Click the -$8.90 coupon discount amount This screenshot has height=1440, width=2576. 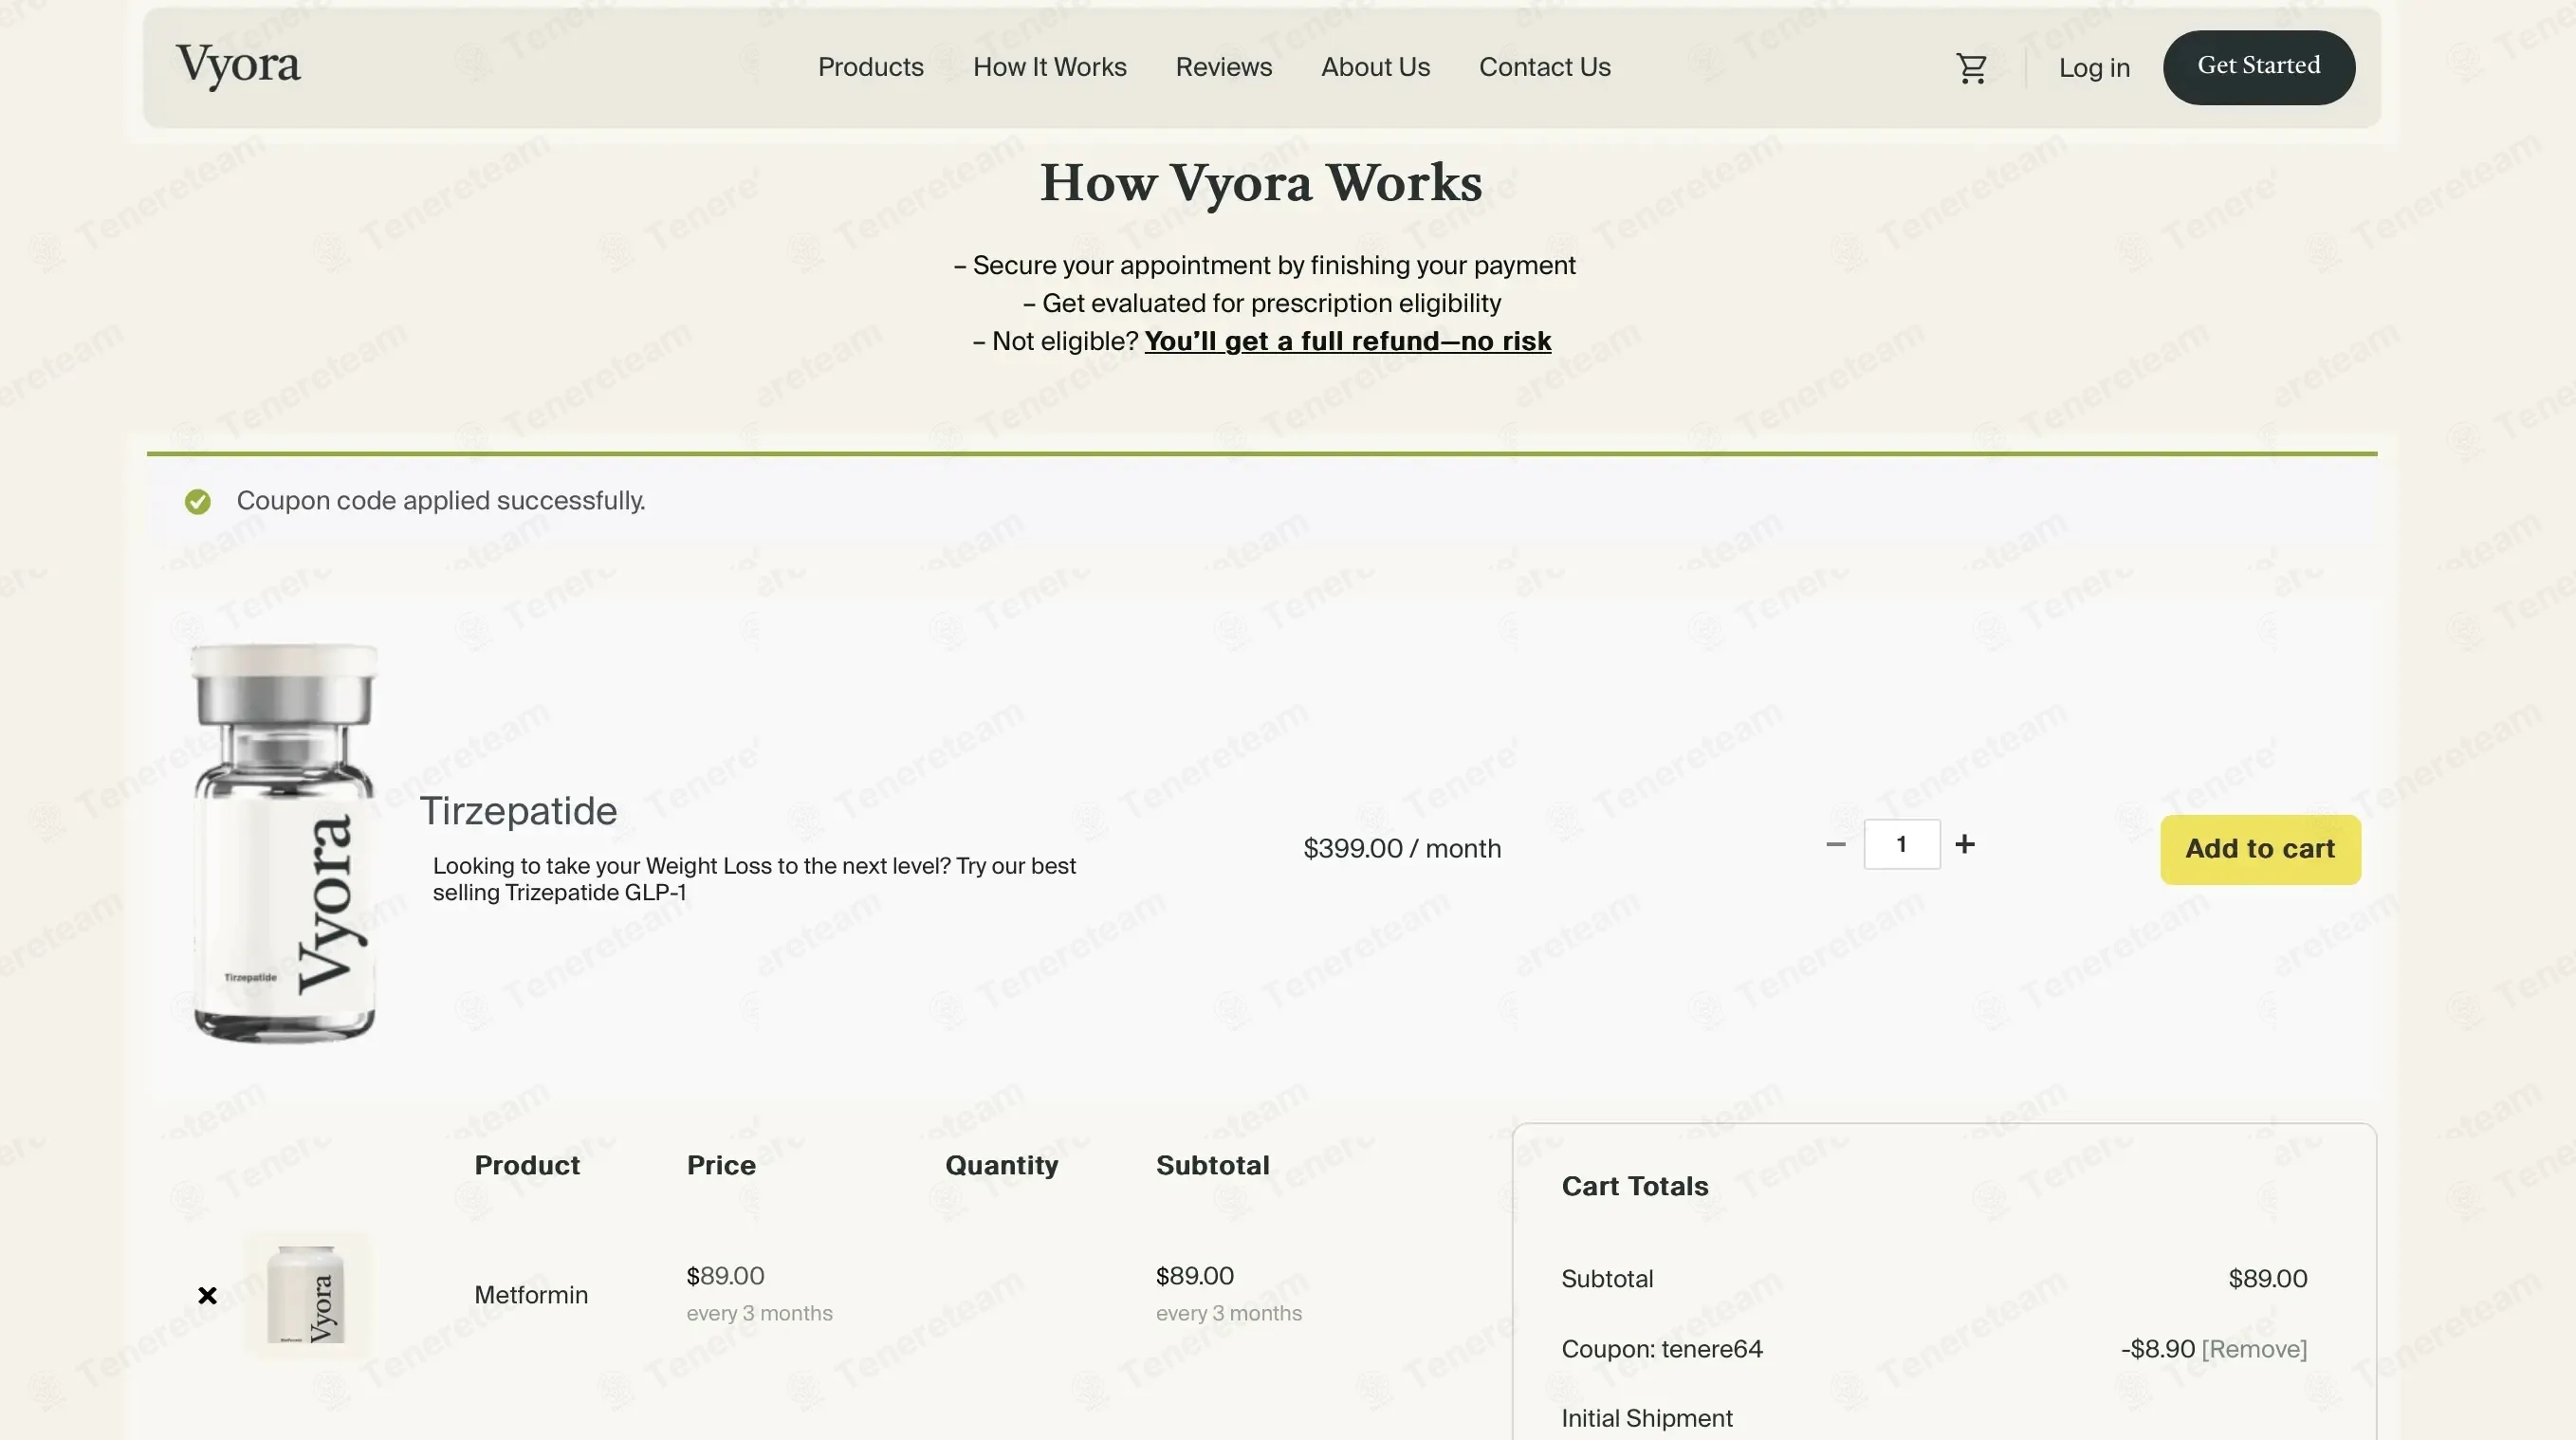(x=2158, y=1349)
